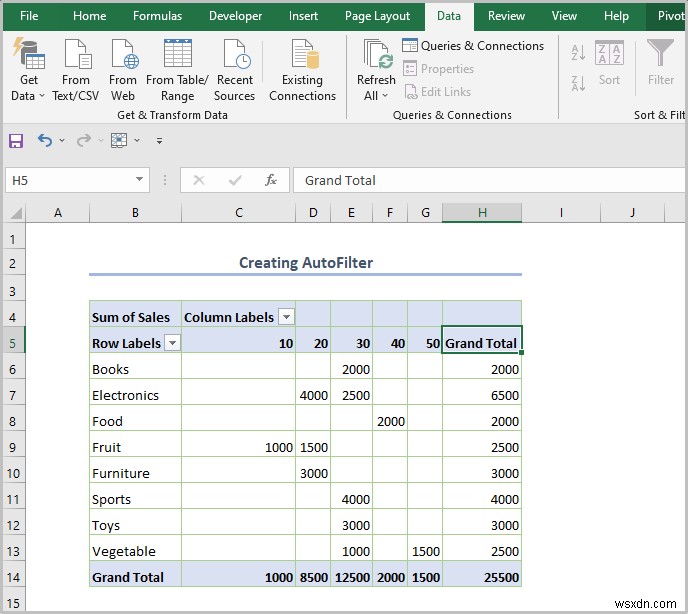The height and width of the screenshot is (614, 688).
Task: Save the workbook from quick access
Action: [16, 141]
